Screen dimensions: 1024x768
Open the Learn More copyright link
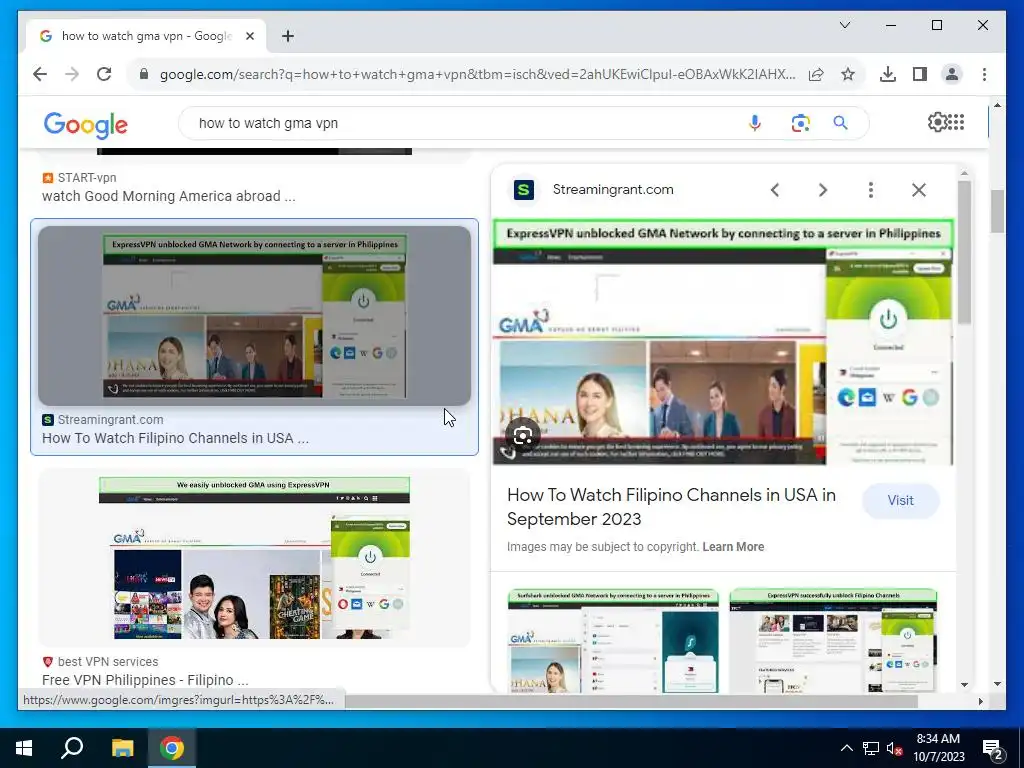pyautogui.click(x=733, y=547)
